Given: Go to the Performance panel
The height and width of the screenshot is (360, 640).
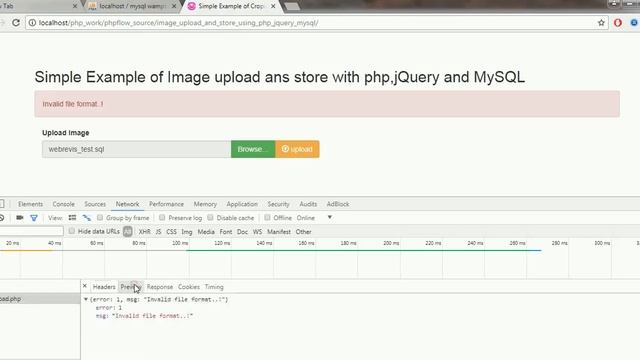Looking at the screenshot, I should [x=166, y=204].
